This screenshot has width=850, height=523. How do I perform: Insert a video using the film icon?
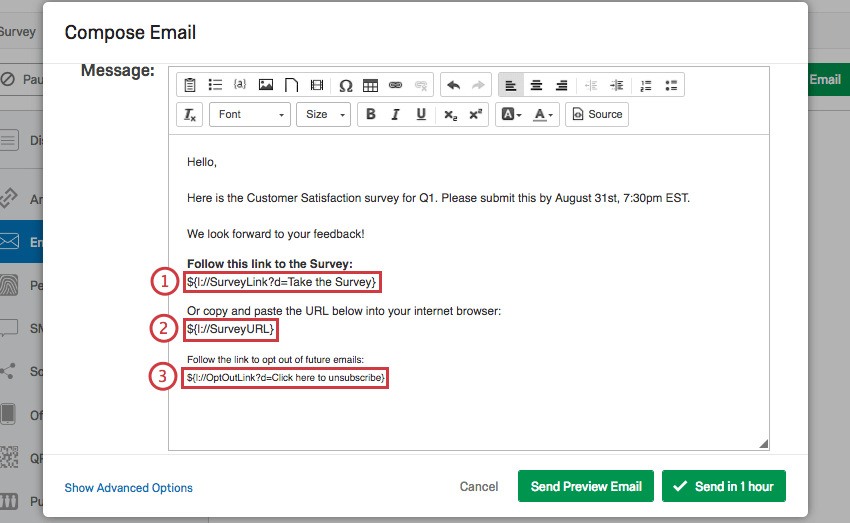point(317,85)
